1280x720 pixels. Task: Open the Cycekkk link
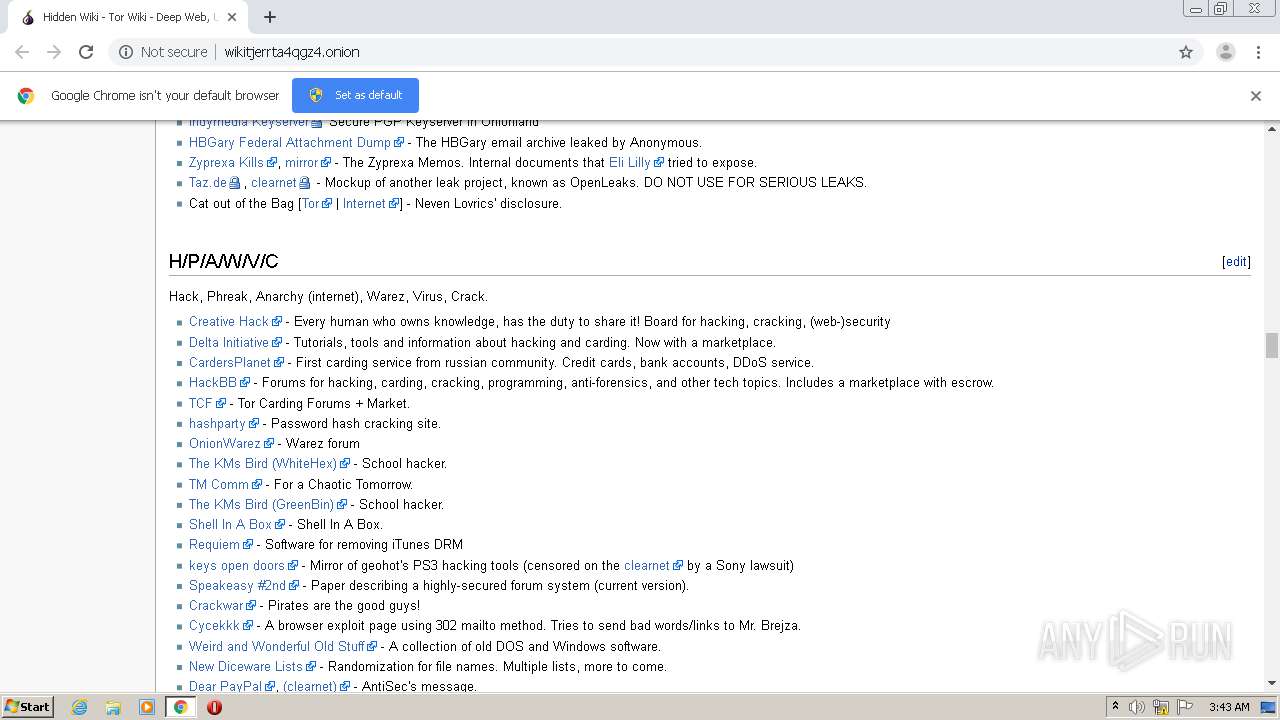[215, 626]
